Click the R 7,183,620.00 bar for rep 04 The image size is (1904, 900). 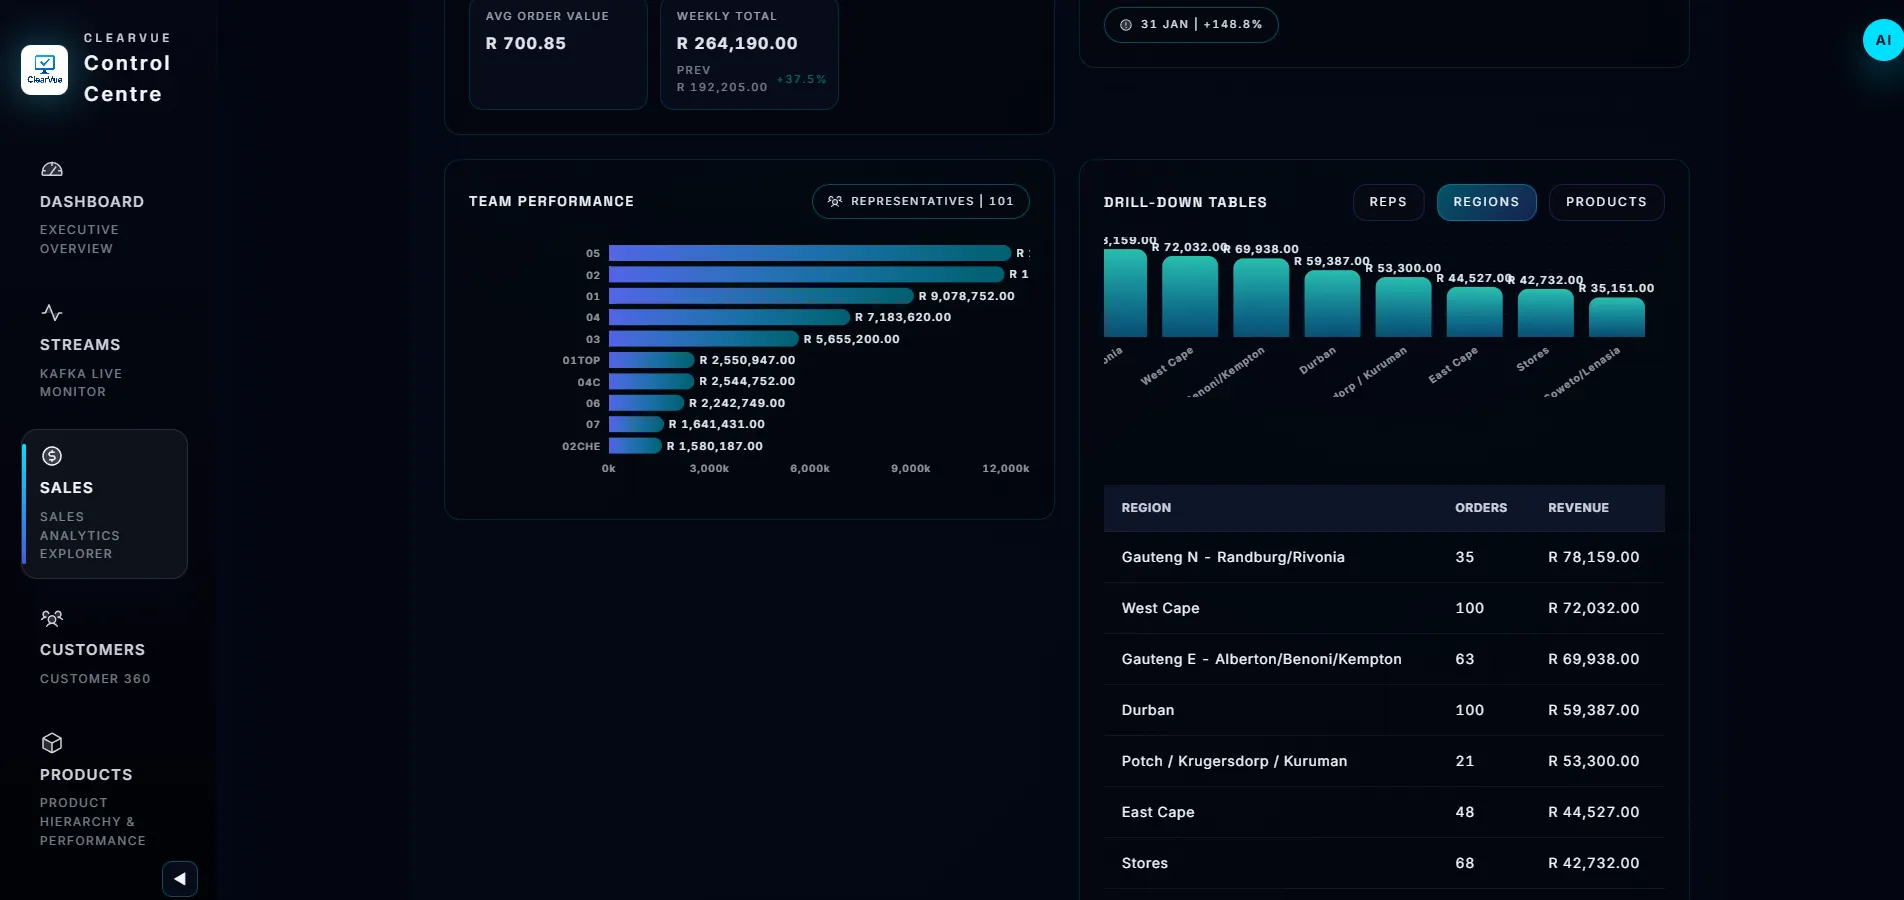pyautogui.click(x=729, y=317)
